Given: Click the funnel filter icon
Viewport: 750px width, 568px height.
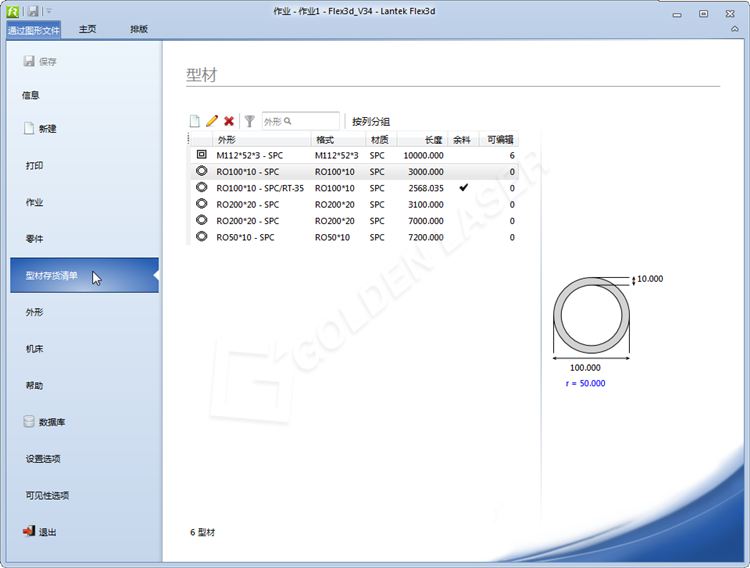Looking at the screenshot, I should [x=249, y=121].
